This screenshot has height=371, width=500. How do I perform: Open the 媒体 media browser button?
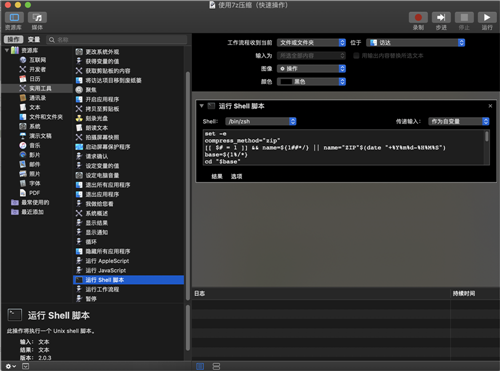coord(37,17)
